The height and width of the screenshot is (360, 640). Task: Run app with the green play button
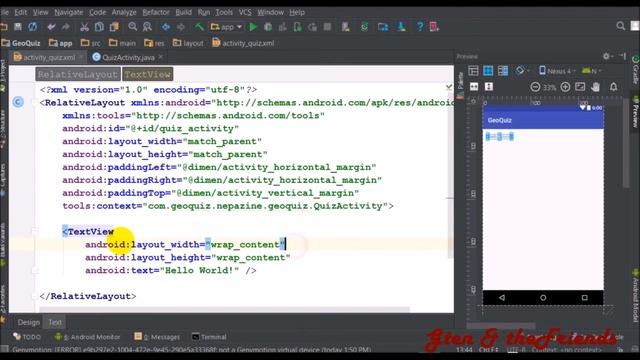253,27
